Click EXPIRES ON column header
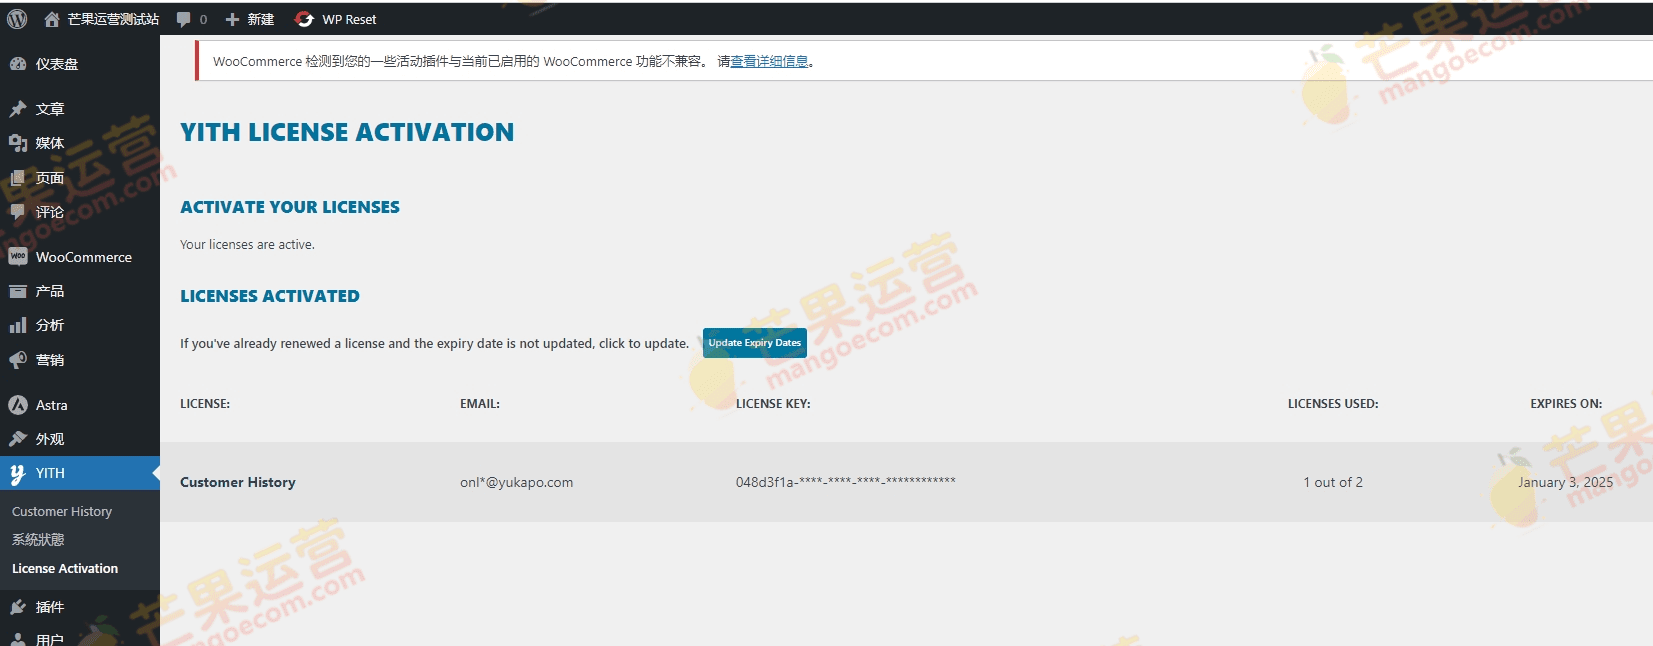The width and height of the screenshot is (1653, 646). [1566, 404]
